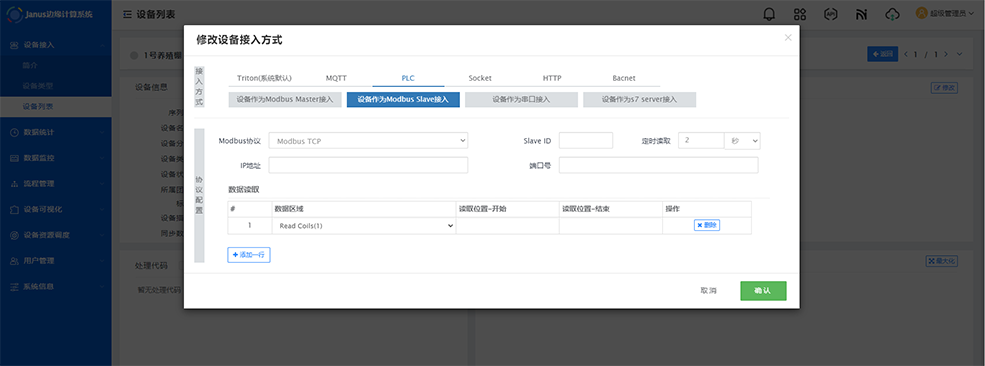The image size is (985, 366).
Task: Click the Janus logo in the sidebar
Action: click(14, 14)
